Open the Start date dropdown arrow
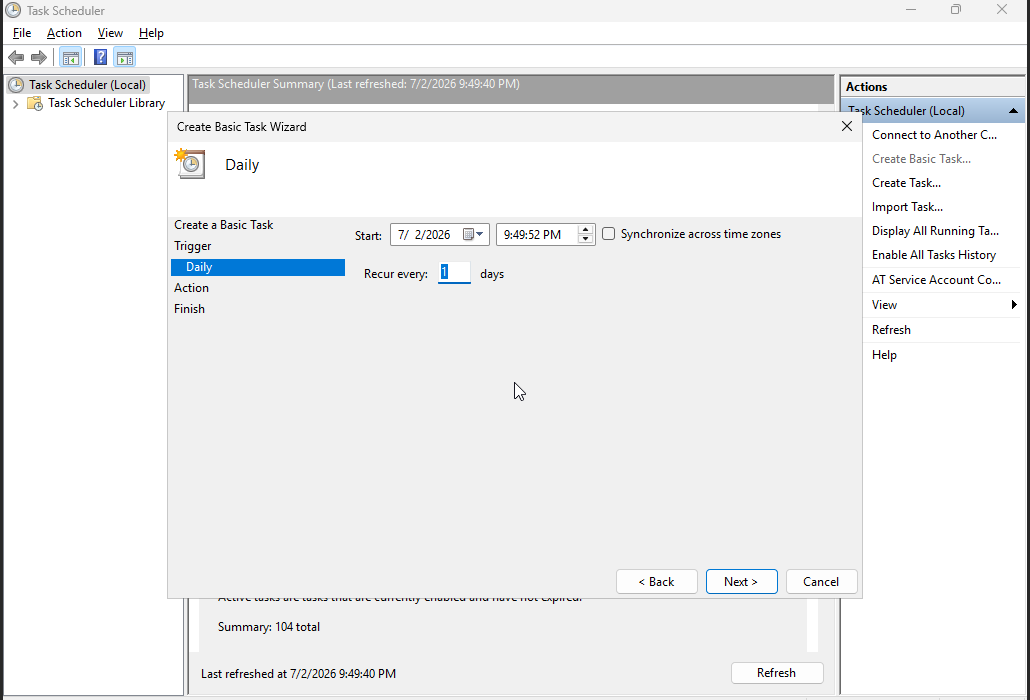 click(480, 234)
